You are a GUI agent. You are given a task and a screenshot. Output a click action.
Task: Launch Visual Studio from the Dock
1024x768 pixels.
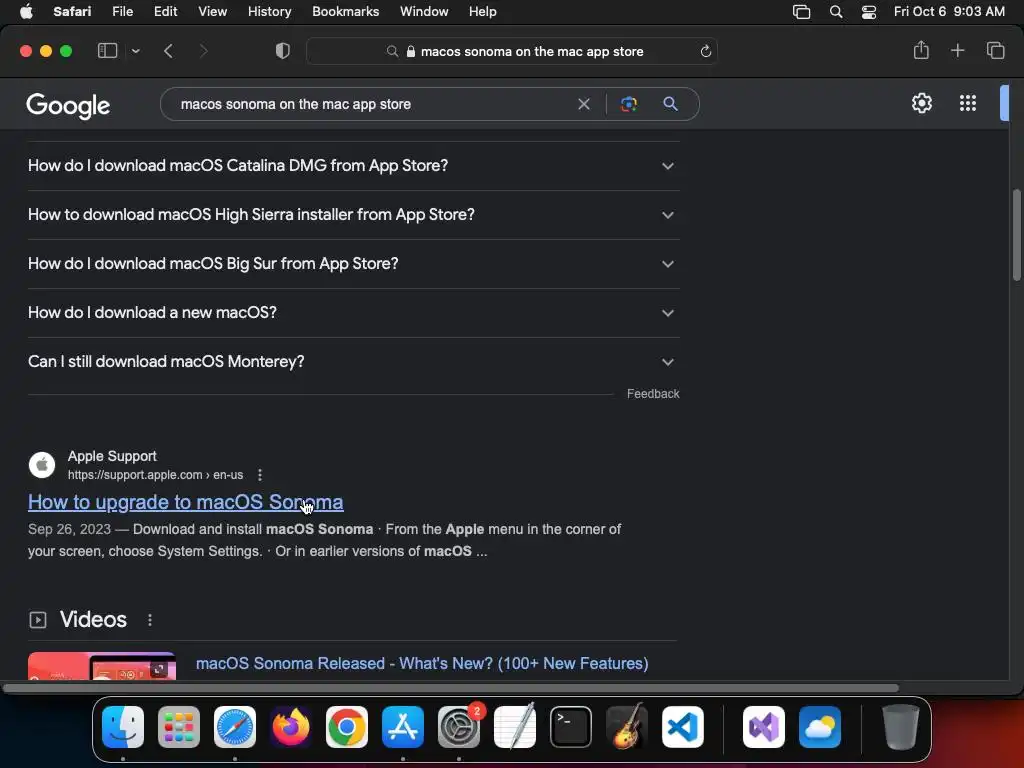764,727
